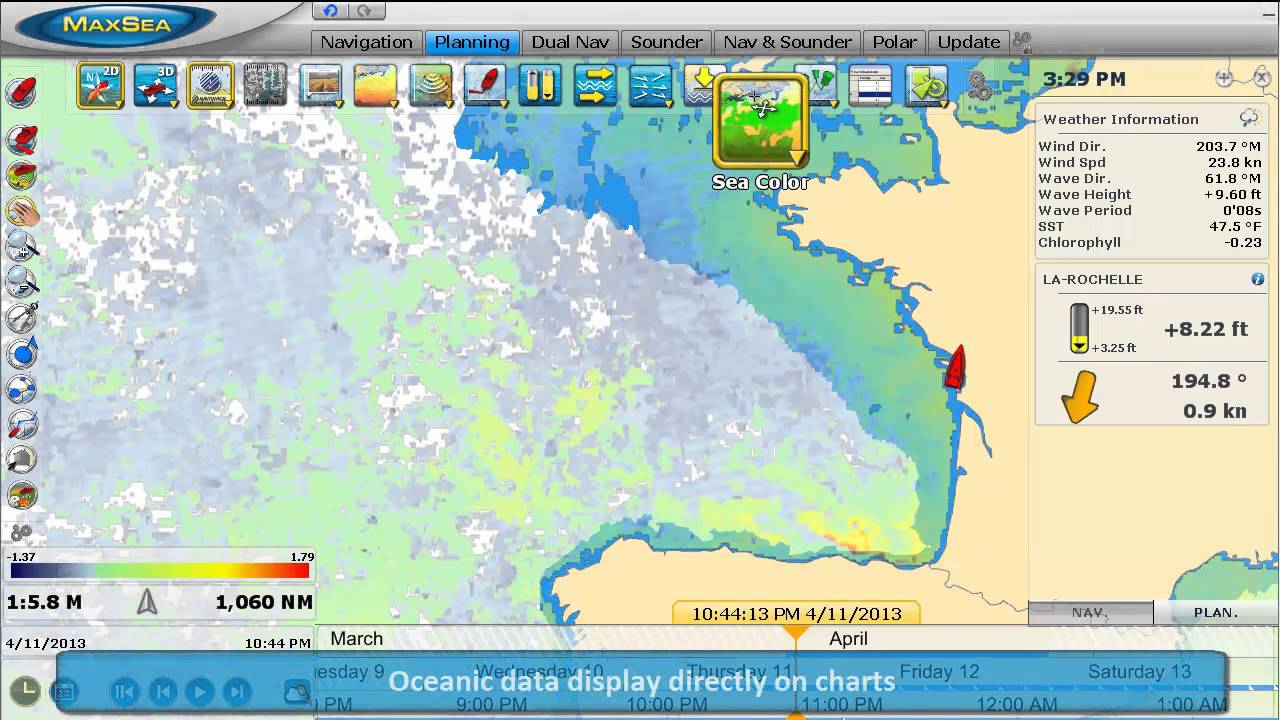Click the center-on-boat sidebar icon

(22, 91)
